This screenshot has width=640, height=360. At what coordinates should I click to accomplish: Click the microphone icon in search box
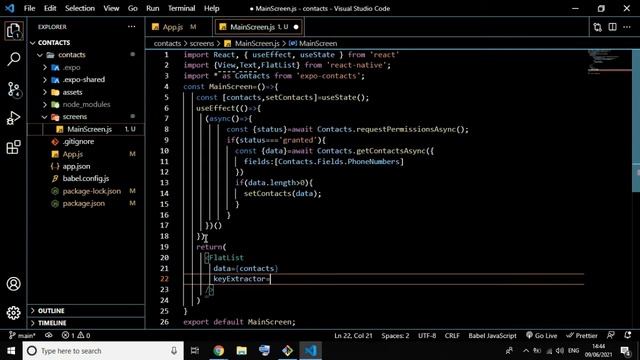point(174,351)
